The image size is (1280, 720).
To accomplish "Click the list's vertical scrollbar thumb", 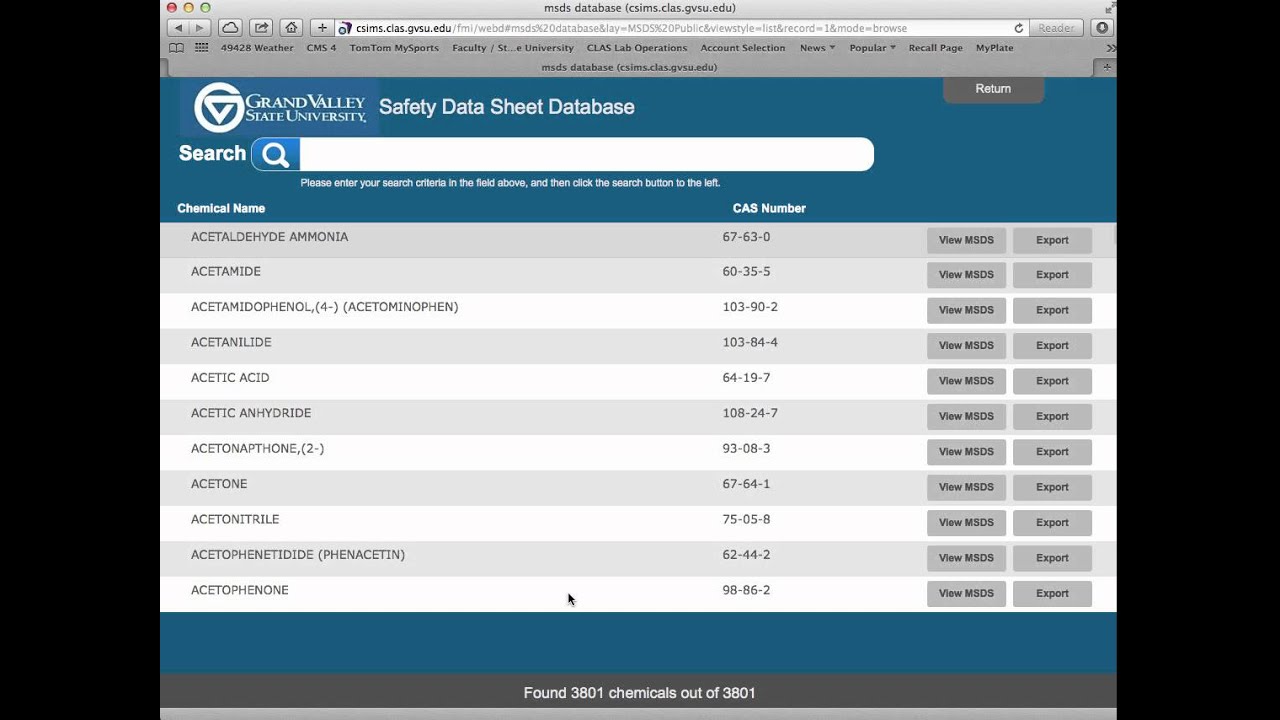I will [1114, 236].
